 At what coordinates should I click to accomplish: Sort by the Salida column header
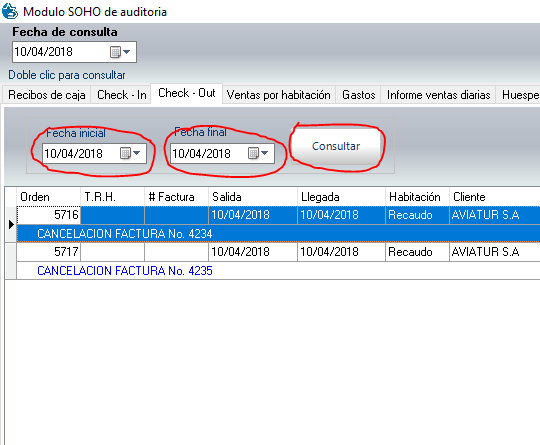tap(253, 197)
